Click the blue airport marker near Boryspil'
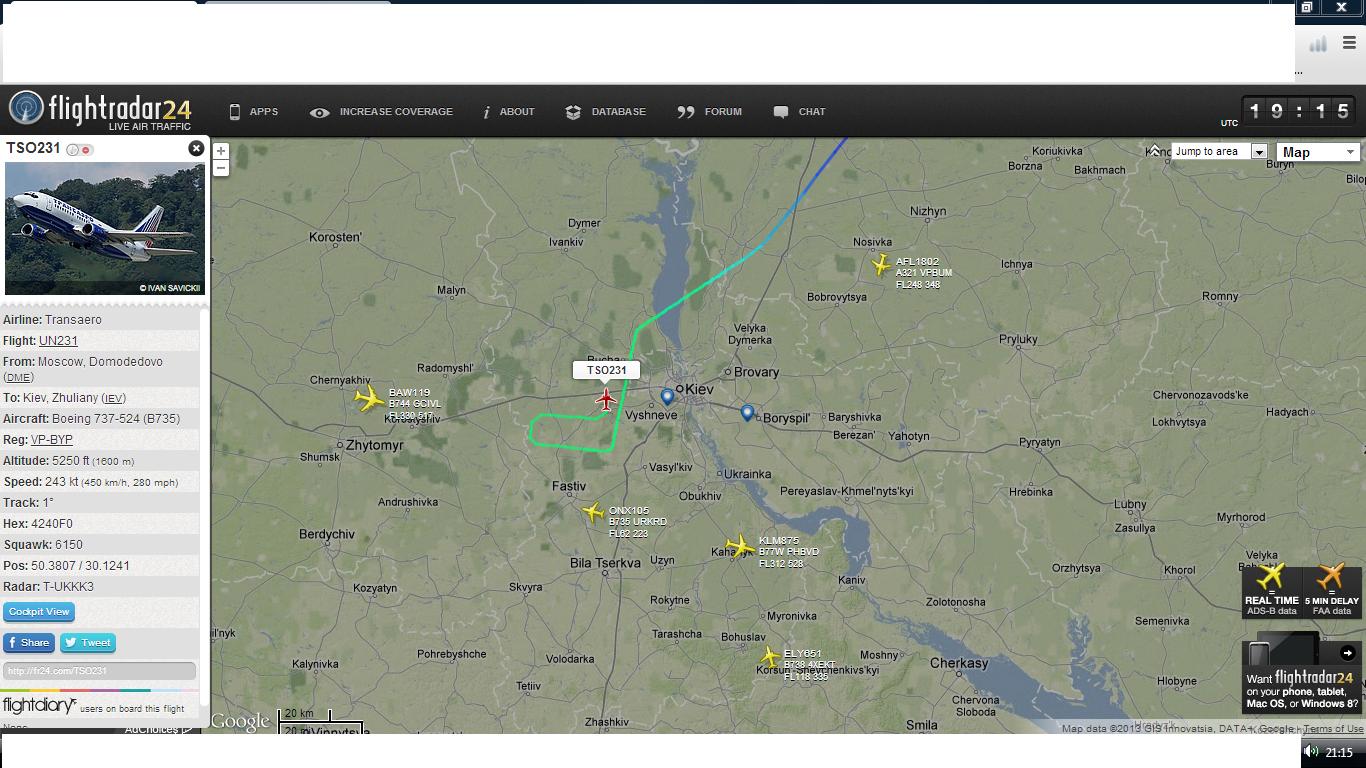This screenshot has width=1366, height=768. tap(747, 412)
